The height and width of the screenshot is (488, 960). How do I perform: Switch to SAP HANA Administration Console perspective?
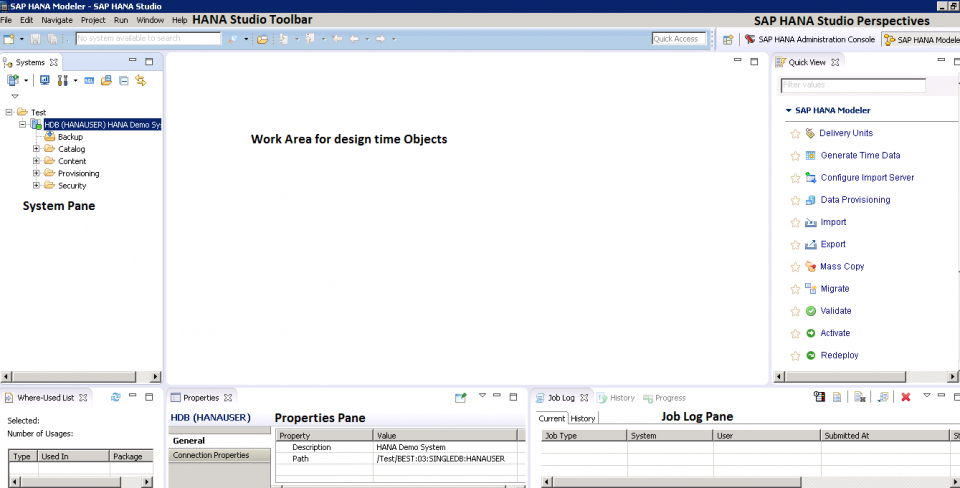pyautogui.click(x=816, y=40)
